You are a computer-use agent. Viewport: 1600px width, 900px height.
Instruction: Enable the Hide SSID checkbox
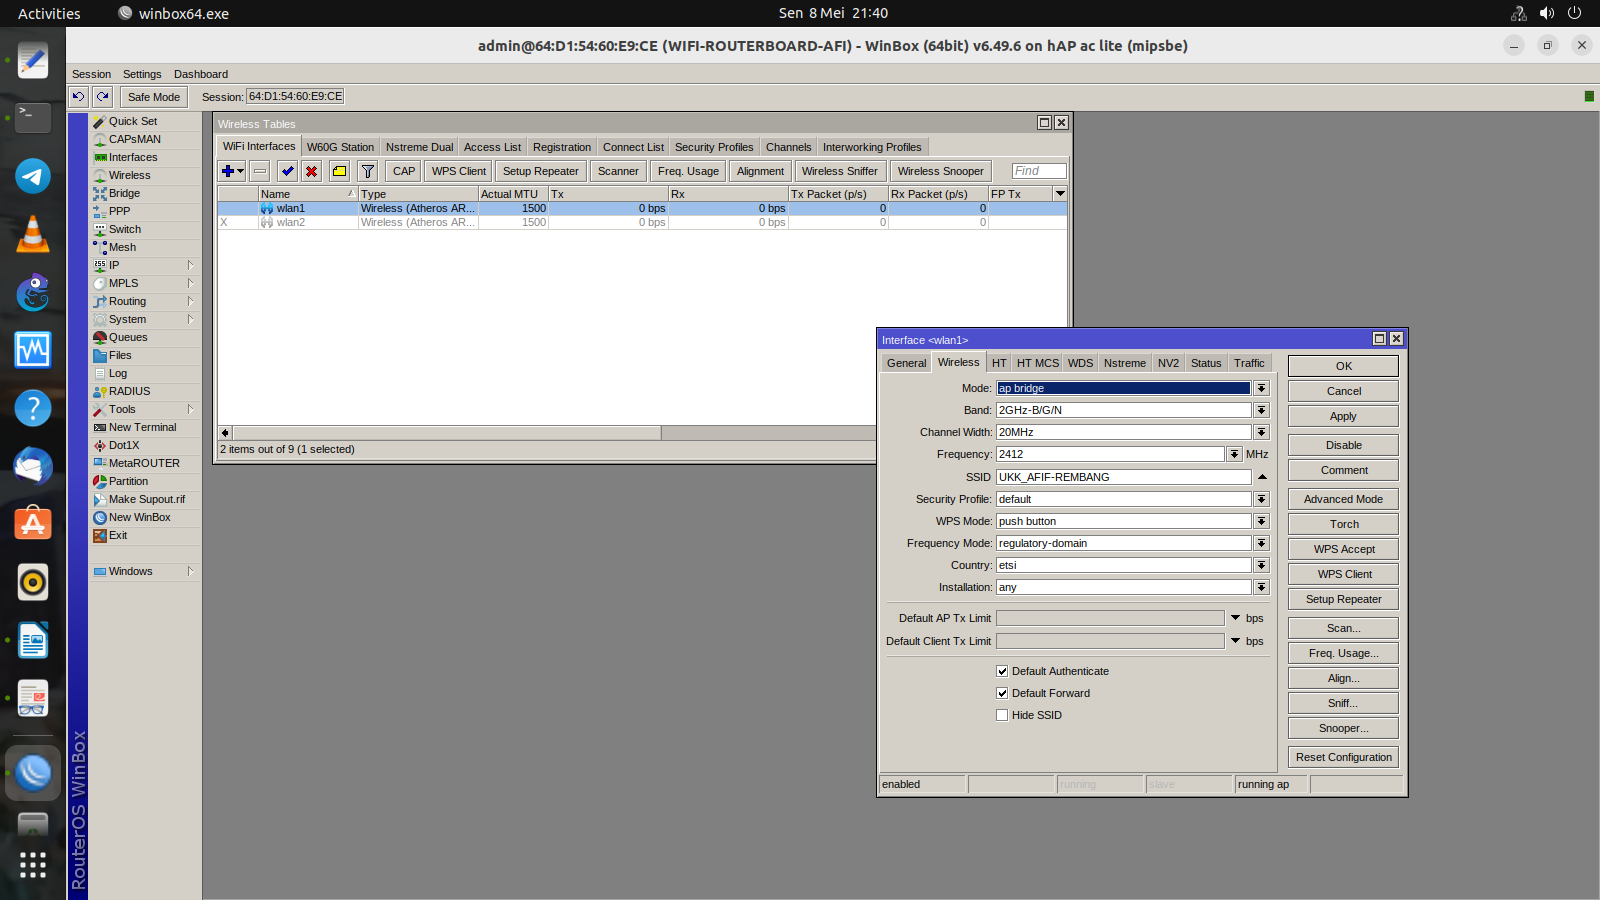click(x=1002, y=715)
